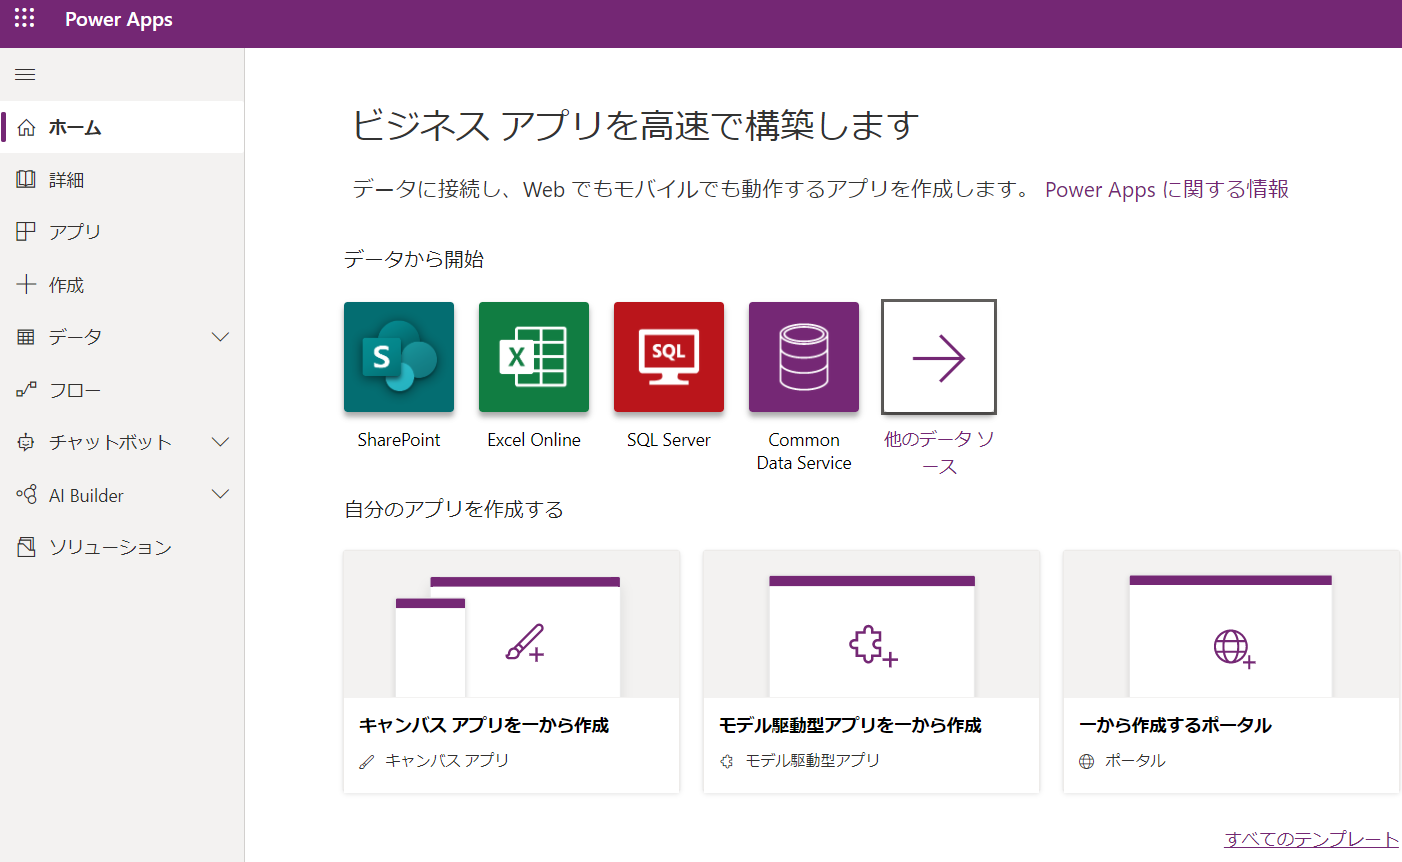Click the フロー flow icon
The width and height of the screenshot is (1402, 862).
[26, 390]
